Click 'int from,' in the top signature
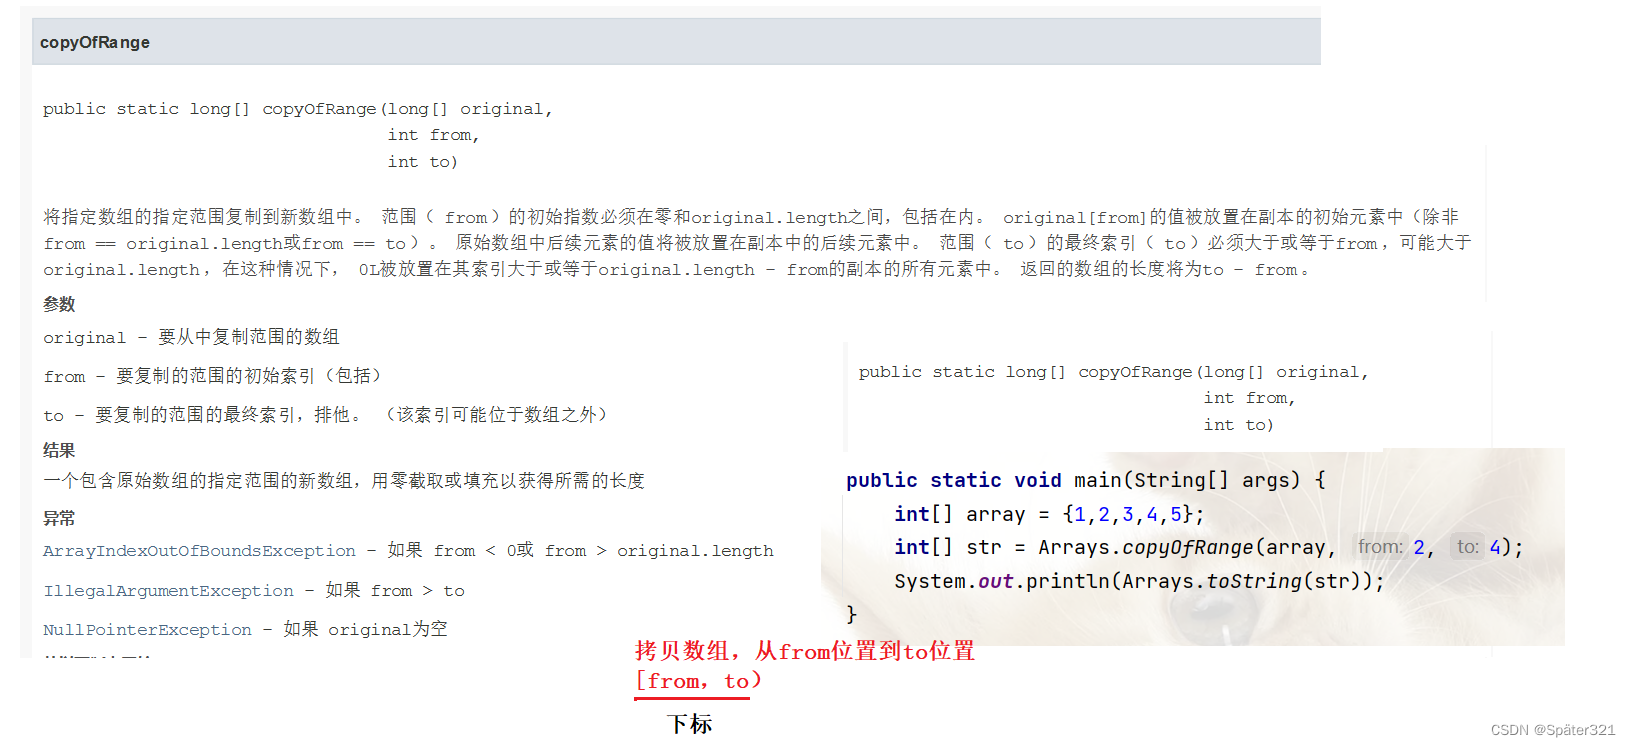 point(434,135)
